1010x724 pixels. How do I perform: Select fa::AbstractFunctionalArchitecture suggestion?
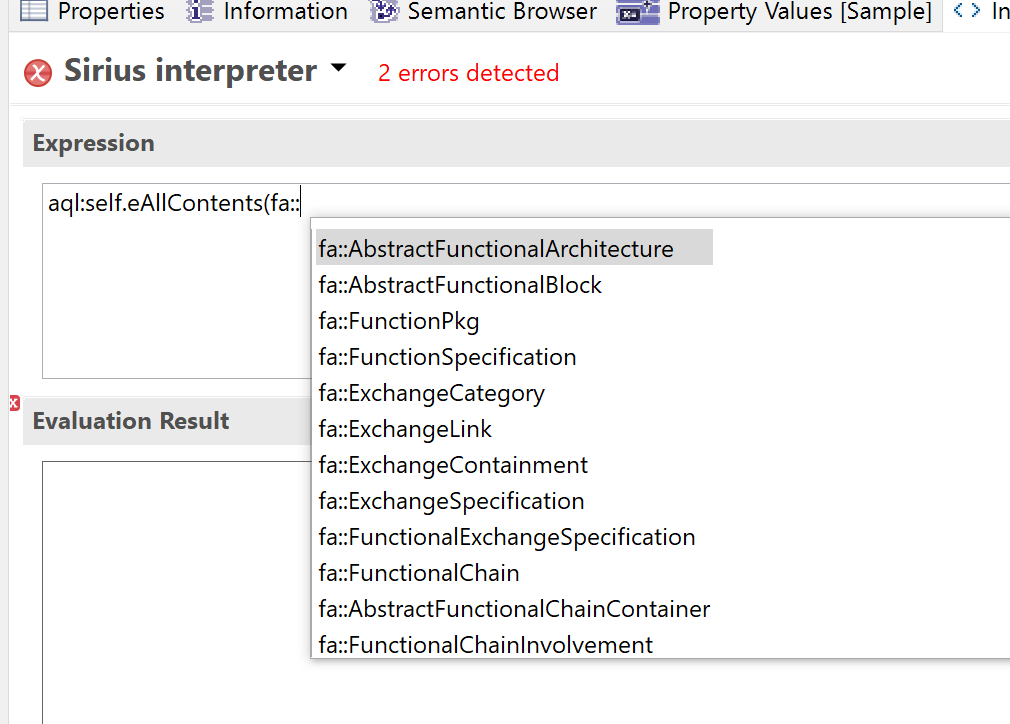tap(496, 249)
